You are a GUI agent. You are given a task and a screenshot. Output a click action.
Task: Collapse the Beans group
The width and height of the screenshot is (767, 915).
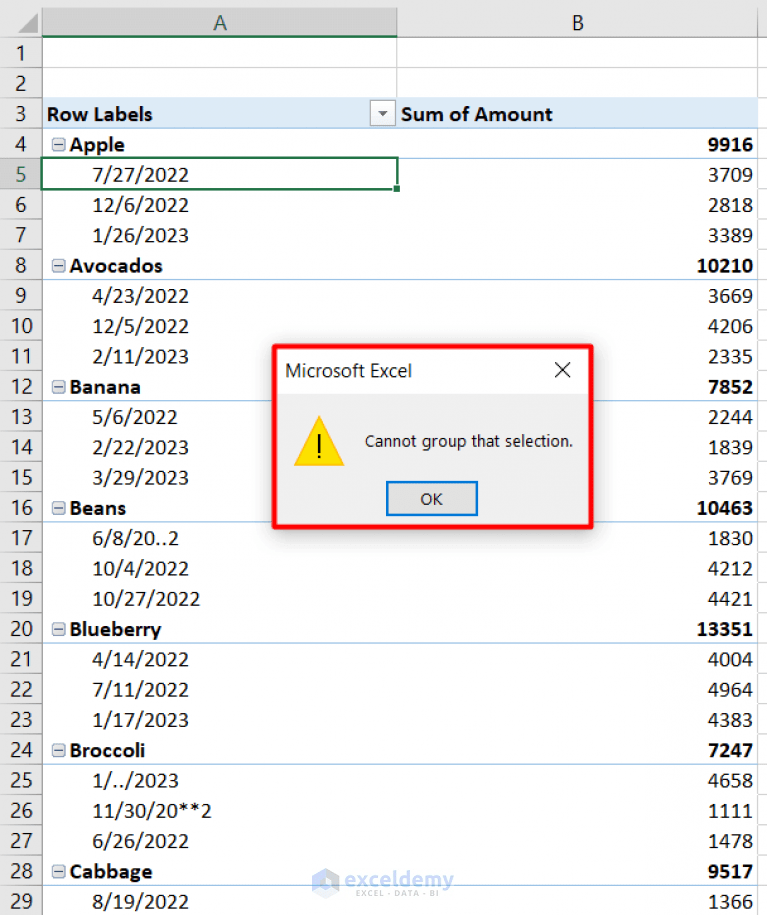[x=58, y=508]
